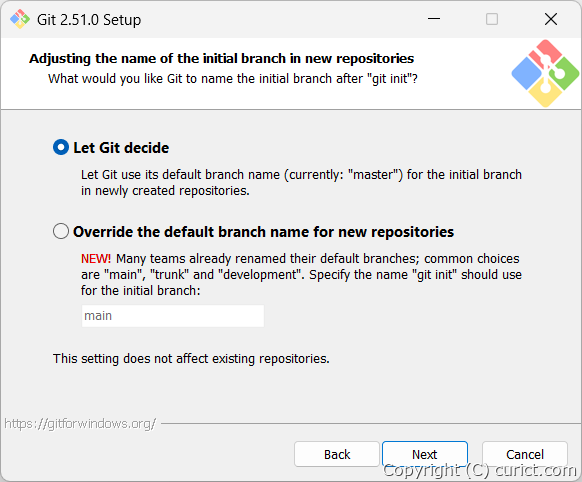Screen dimensions: 582x482
Task: Select the "Let Git decide" radio button
Action: 61,147
